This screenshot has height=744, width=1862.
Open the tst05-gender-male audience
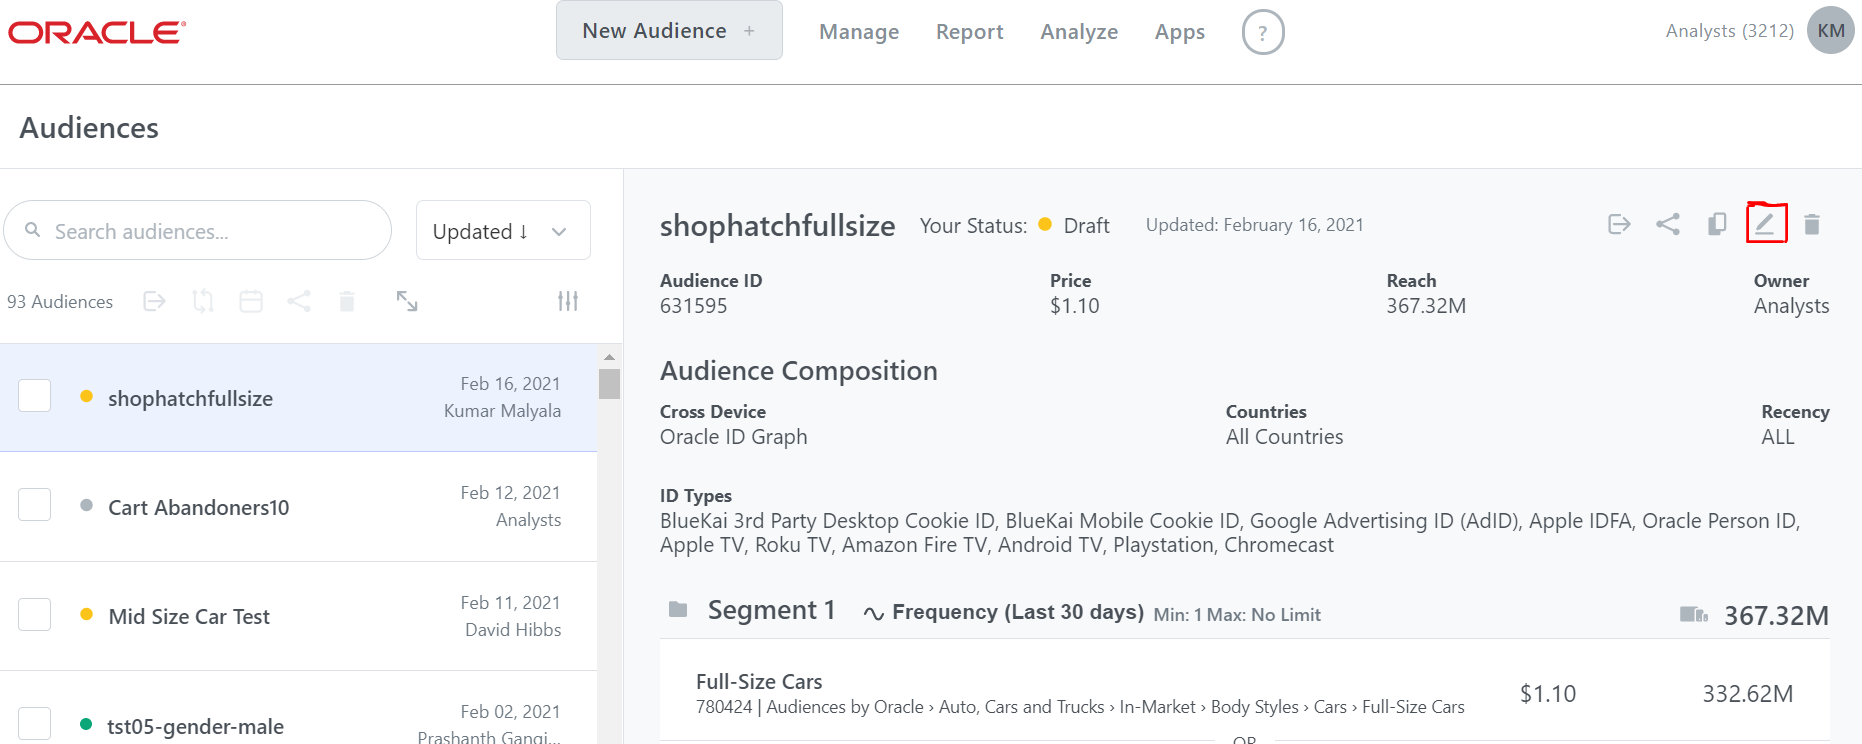[196, 726]
